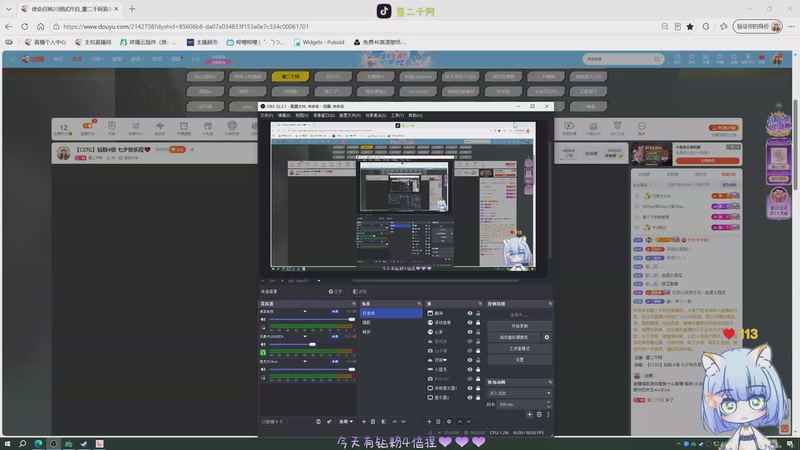
Task: Hide the 显示器2 source
Action: click(470, 397)
